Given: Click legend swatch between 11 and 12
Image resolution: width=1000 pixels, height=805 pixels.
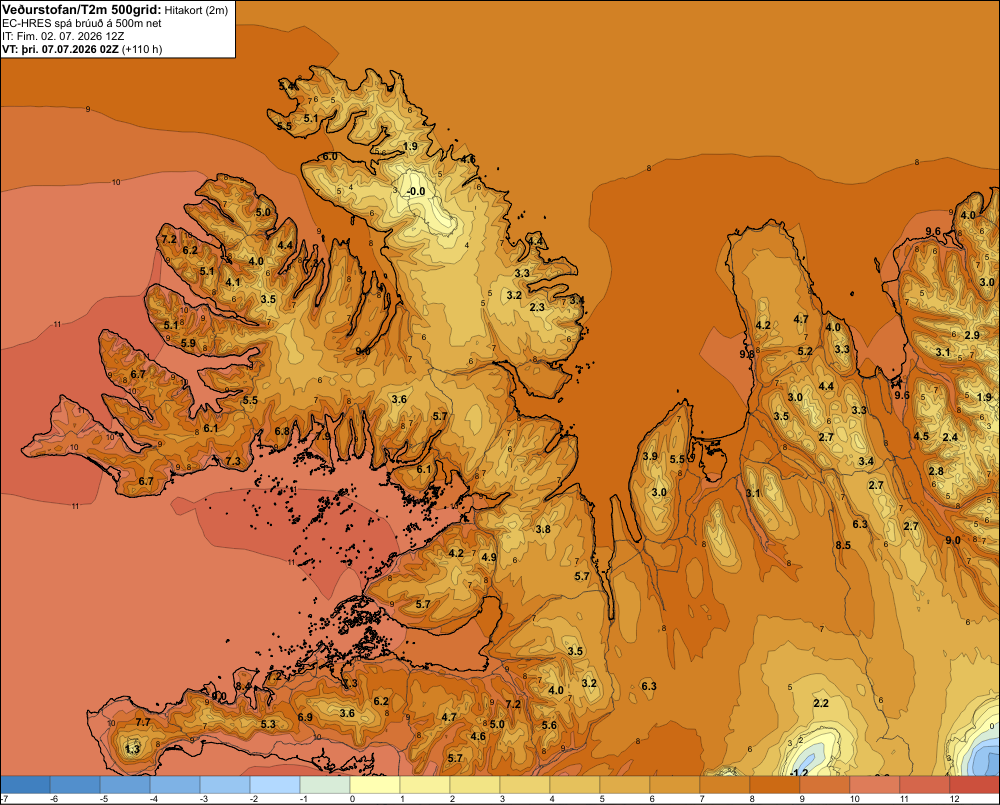Looking at the screenshot, I should coord(925,784).
